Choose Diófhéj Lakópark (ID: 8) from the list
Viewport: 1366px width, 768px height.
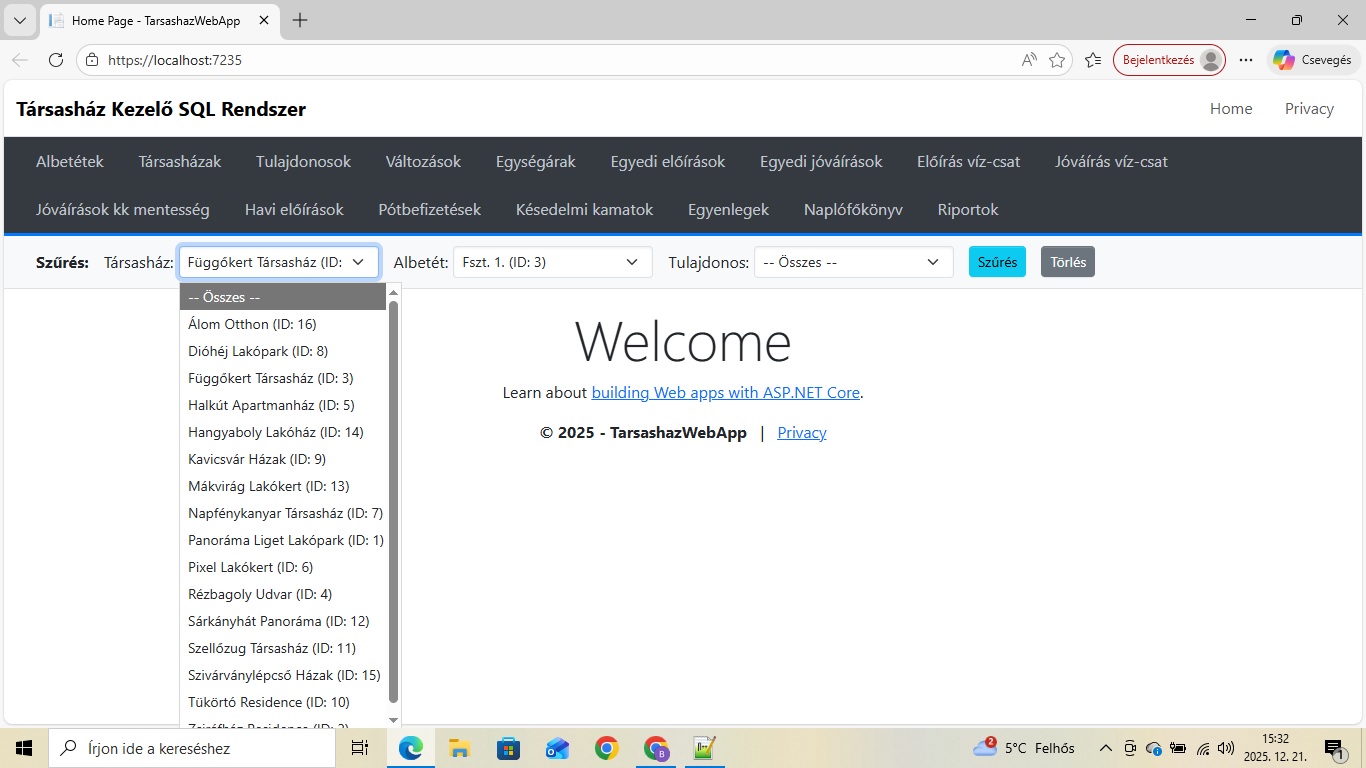[x=258, y=351]
